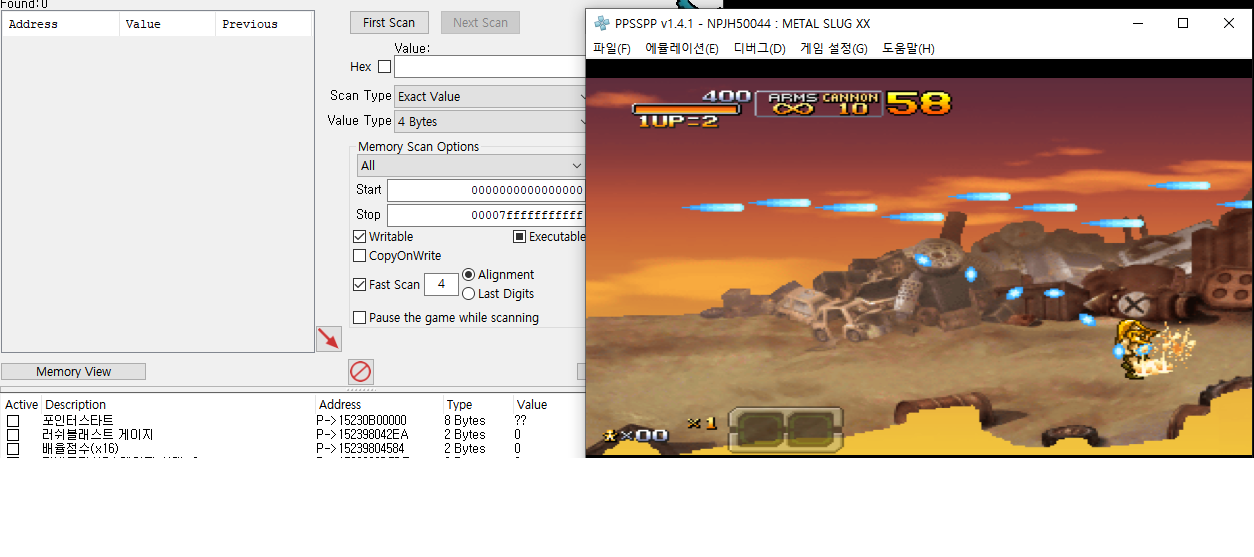
Task: Click the red arrow add-address icon
Action: click(329, 339)
